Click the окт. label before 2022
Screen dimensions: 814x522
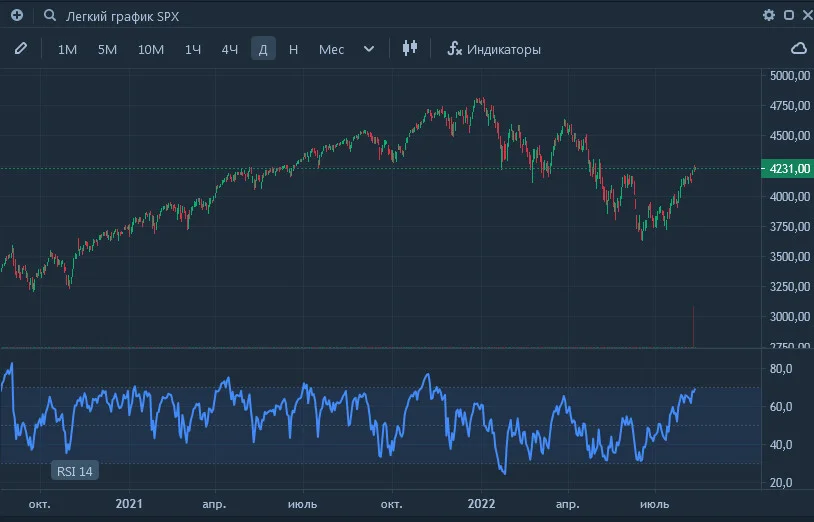click(391, 504)
